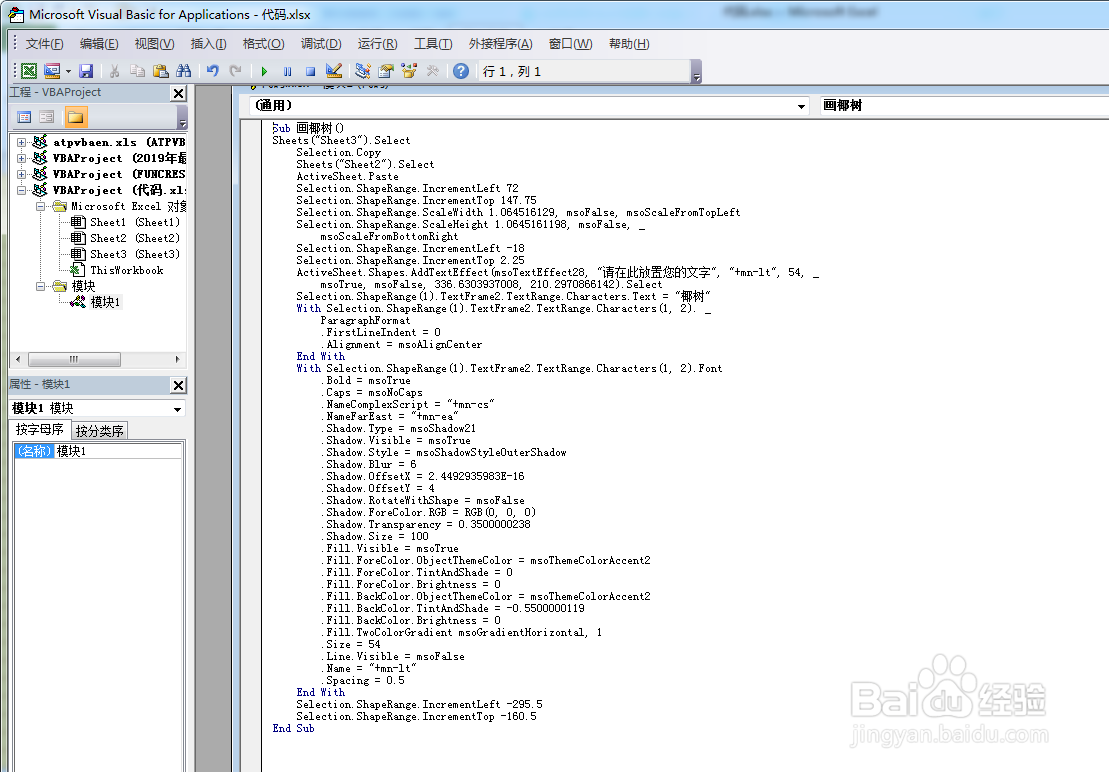Close the 属性 - 模块1 panel
Screen dimensions: 1109x772
pos(179,385)
